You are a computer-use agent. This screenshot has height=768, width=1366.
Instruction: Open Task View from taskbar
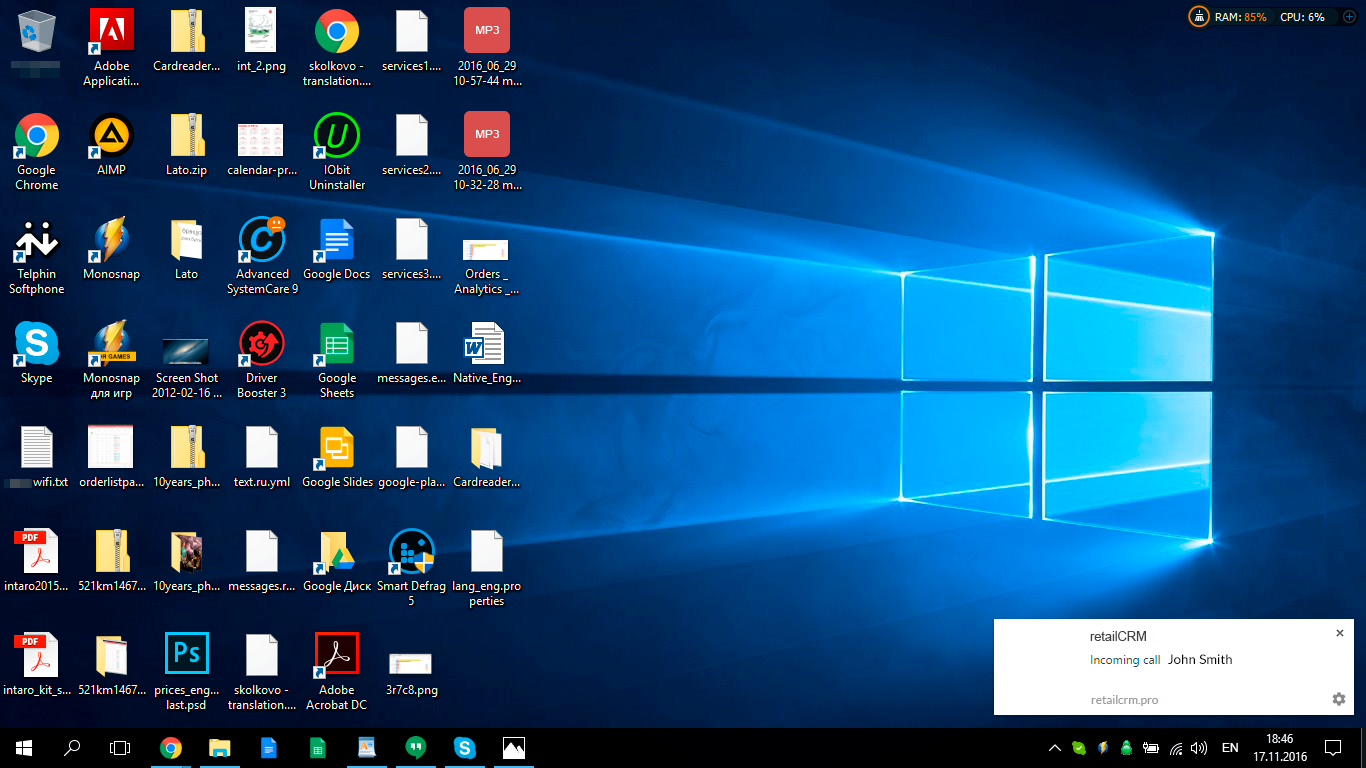[120, 748]
